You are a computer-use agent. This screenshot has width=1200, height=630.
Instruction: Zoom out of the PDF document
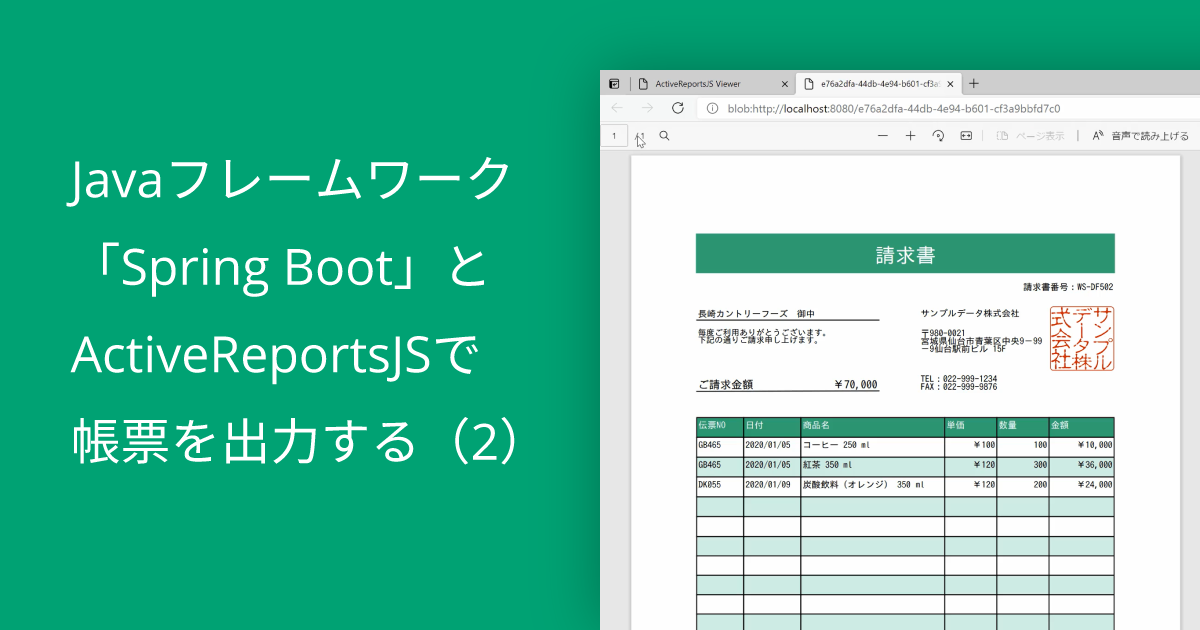pyautogui.click(x=882, y=135)
